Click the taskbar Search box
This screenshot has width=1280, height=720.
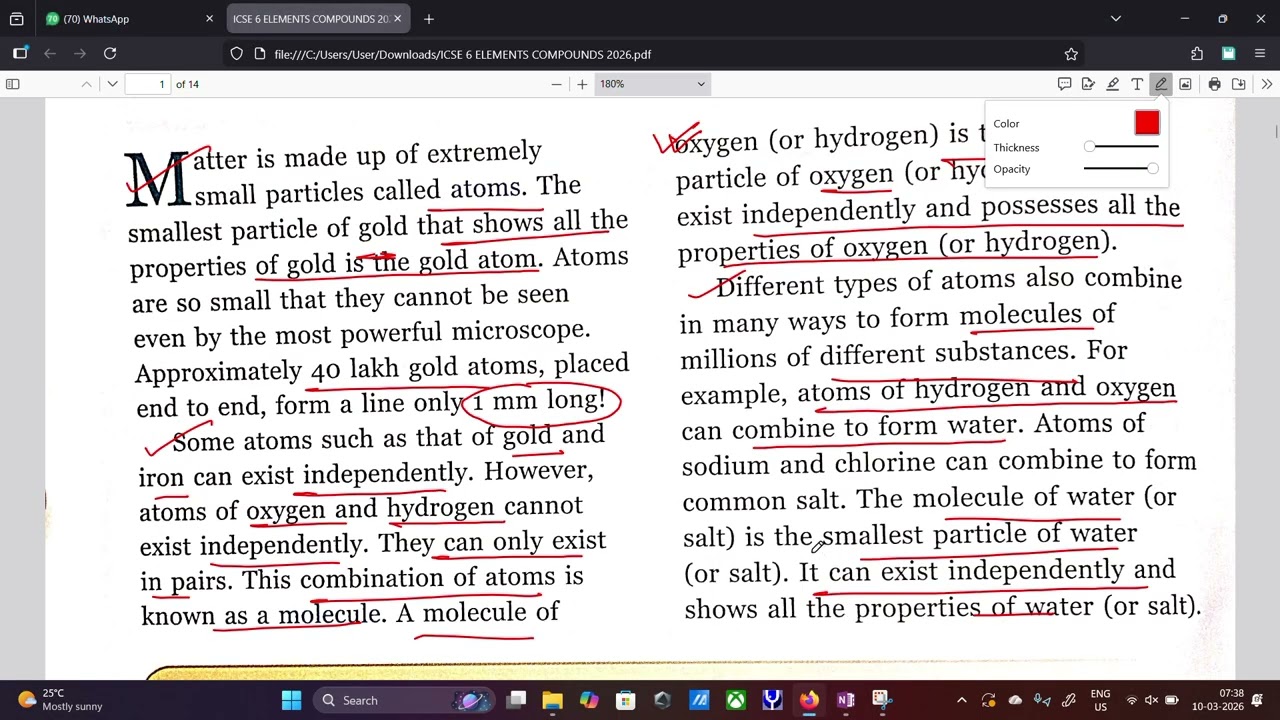(x=406, y=700)
